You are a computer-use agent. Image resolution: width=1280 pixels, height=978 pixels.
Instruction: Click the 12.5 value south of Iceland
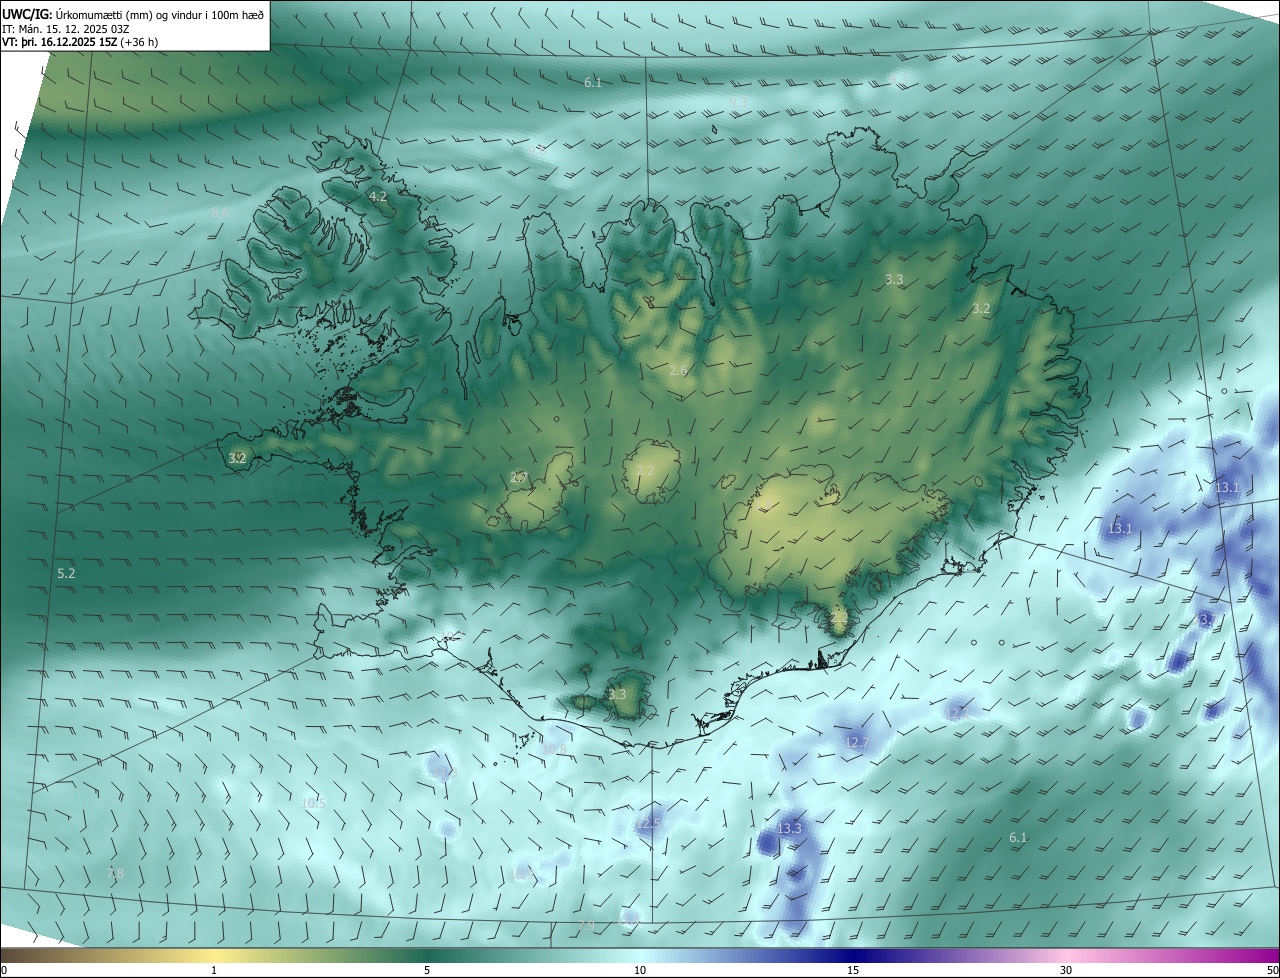point(650,823)
